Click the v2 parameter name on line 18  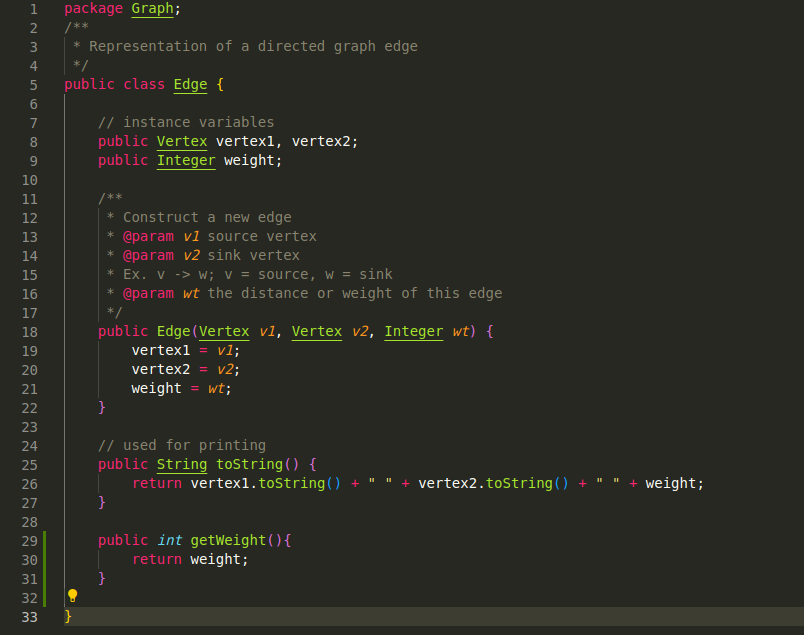click(359, 331)
